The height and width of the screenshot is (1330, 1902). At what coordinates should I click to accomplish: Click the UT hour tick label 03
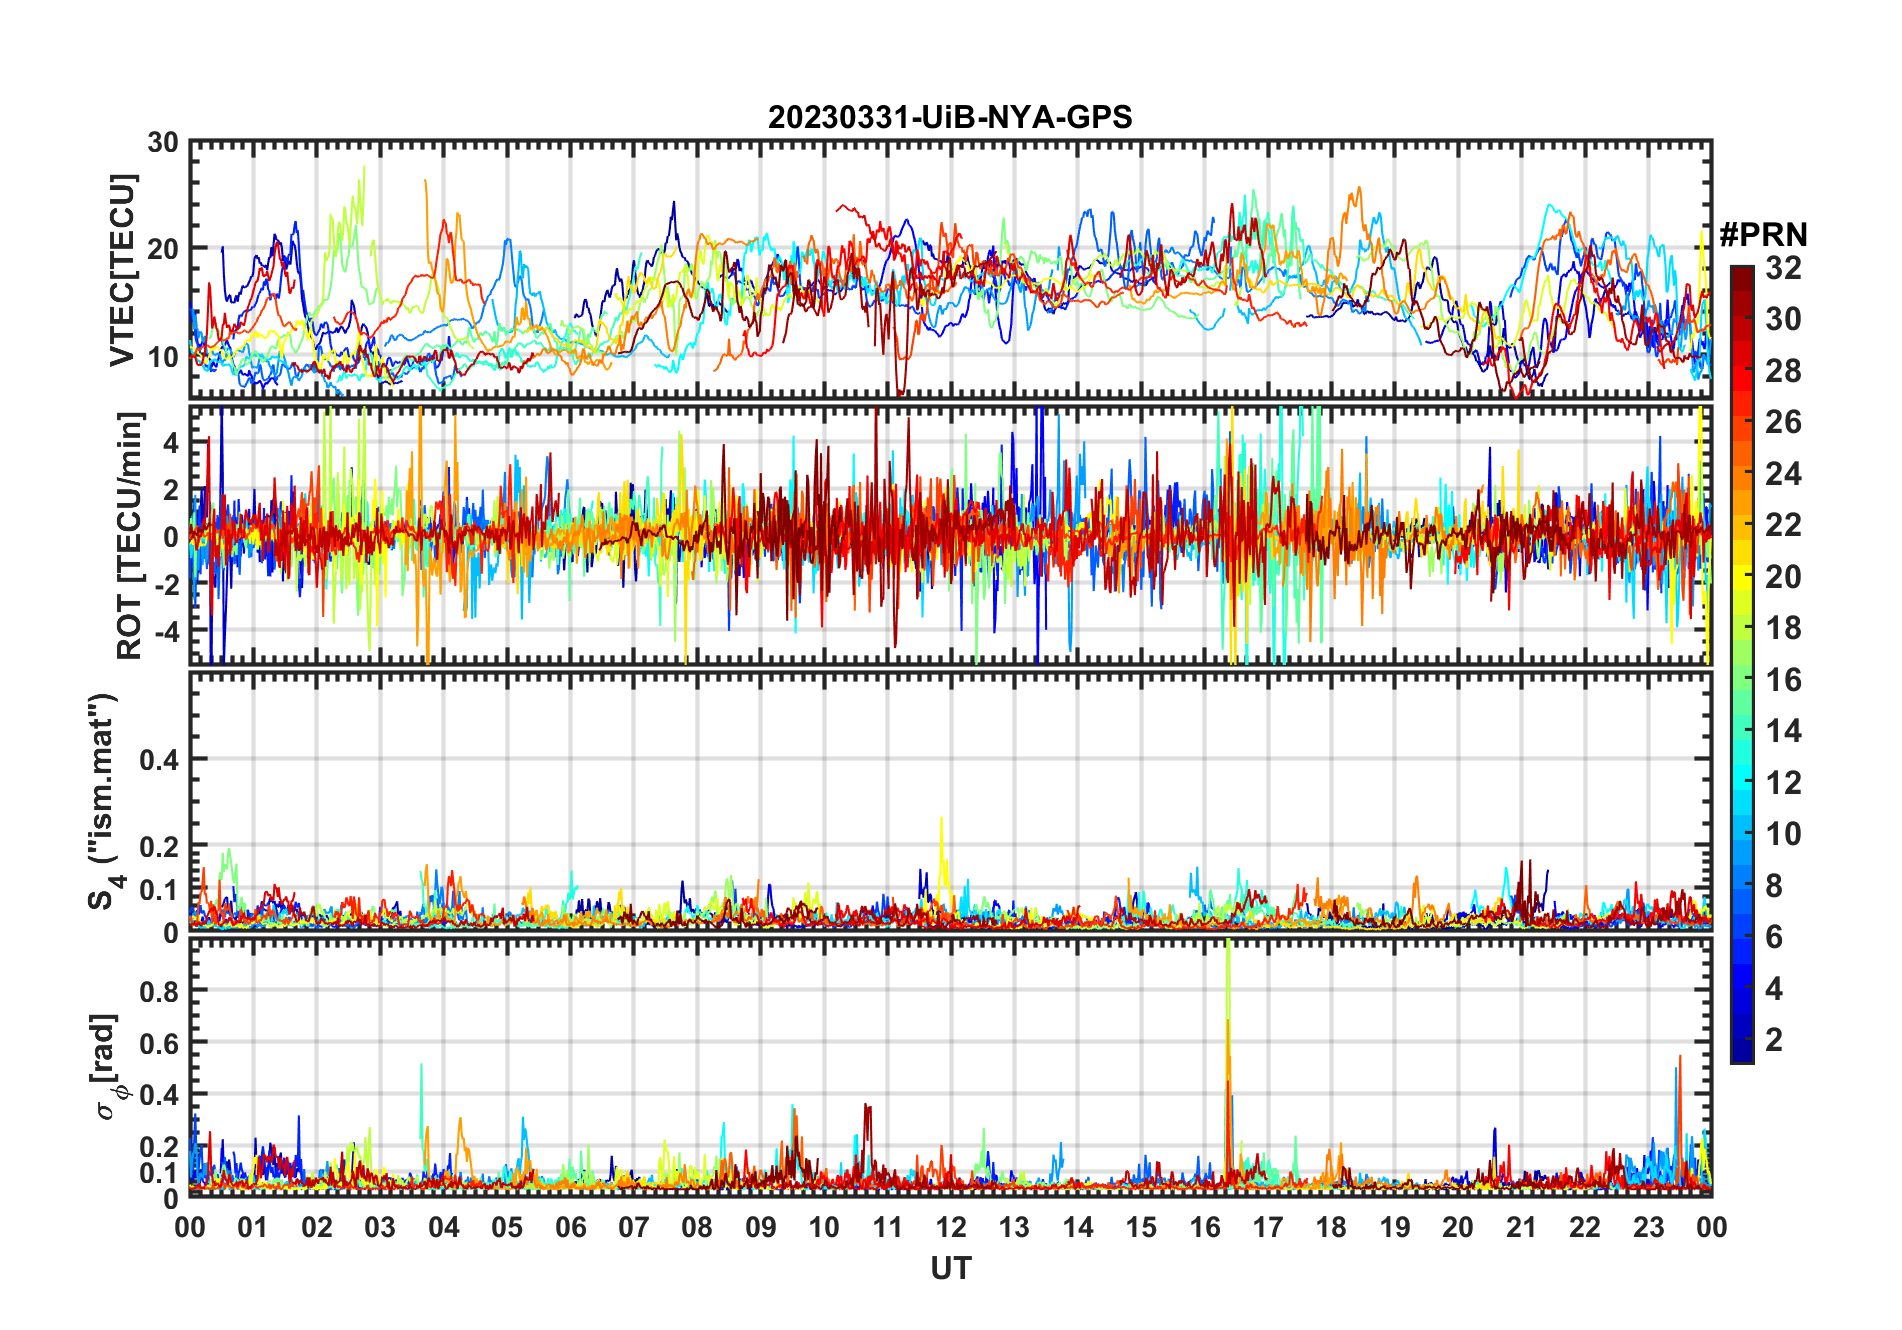click(x=380, y=1228)
